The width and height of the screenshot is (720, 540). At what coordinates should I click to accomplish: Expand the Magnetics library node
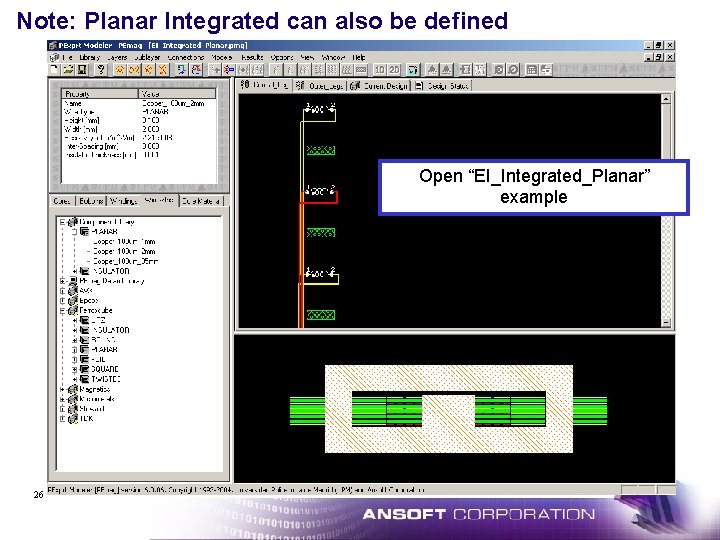click(x=63, y=389)
